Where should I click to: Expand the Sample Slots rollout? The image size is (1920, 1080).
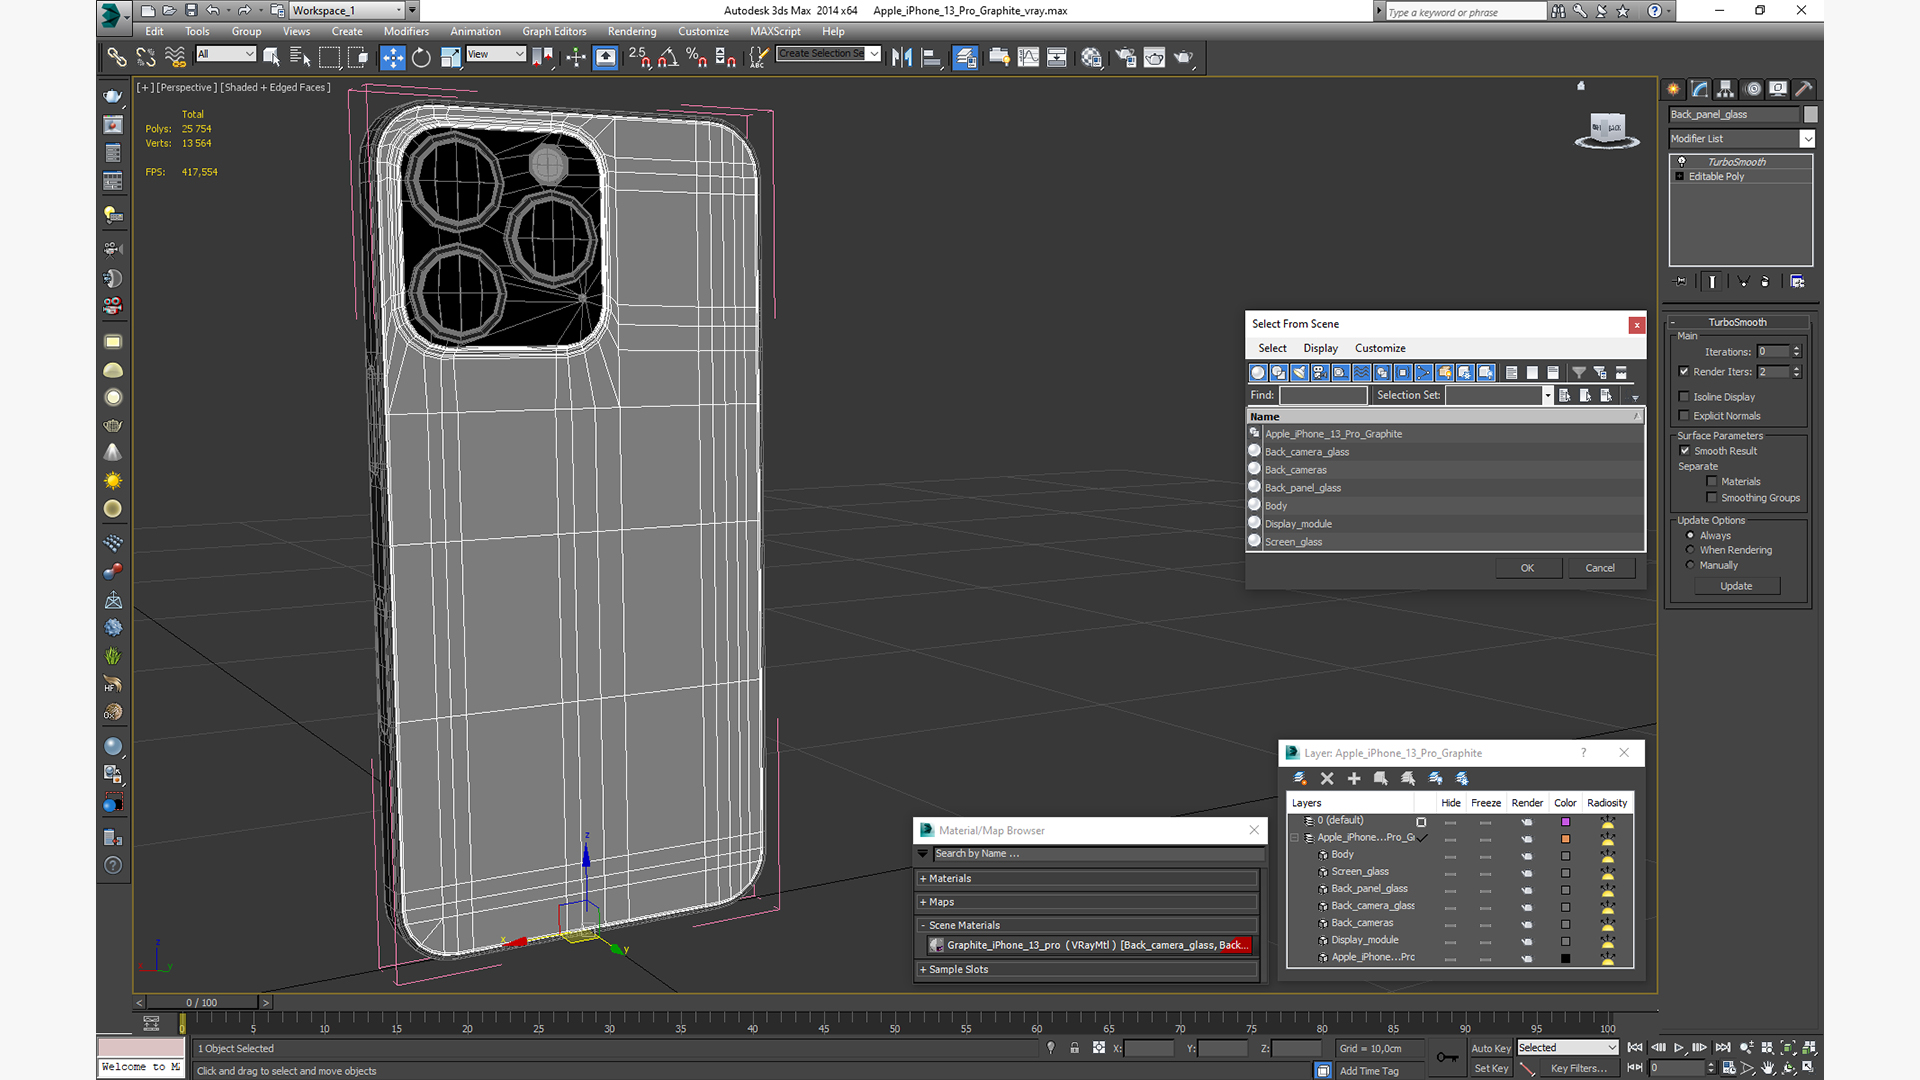1086,970
